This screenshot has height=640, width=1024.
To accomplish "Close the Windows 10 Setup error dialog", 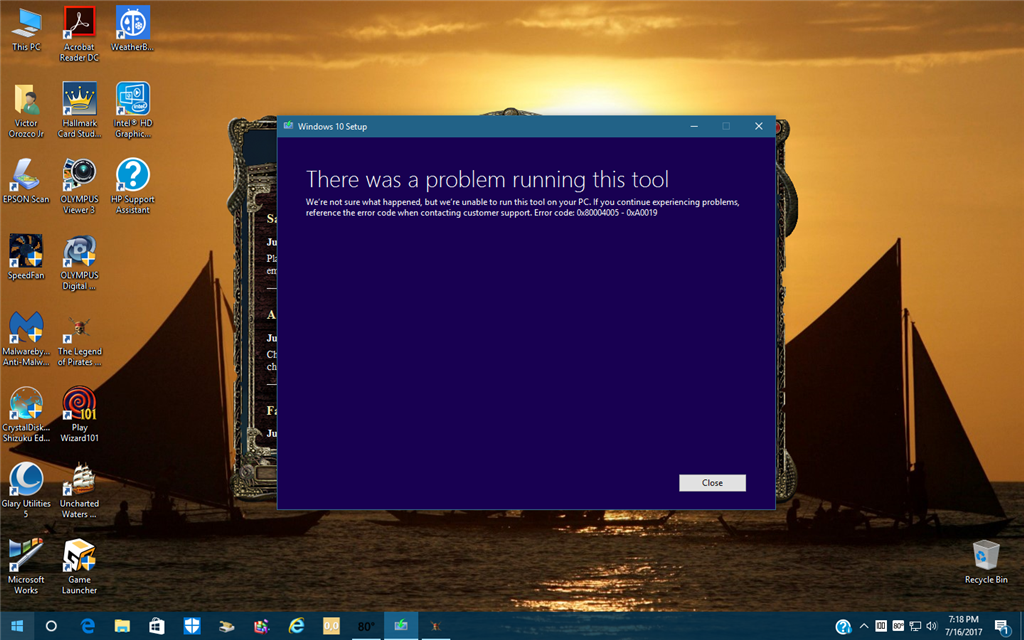I will (x=712, y=483).
